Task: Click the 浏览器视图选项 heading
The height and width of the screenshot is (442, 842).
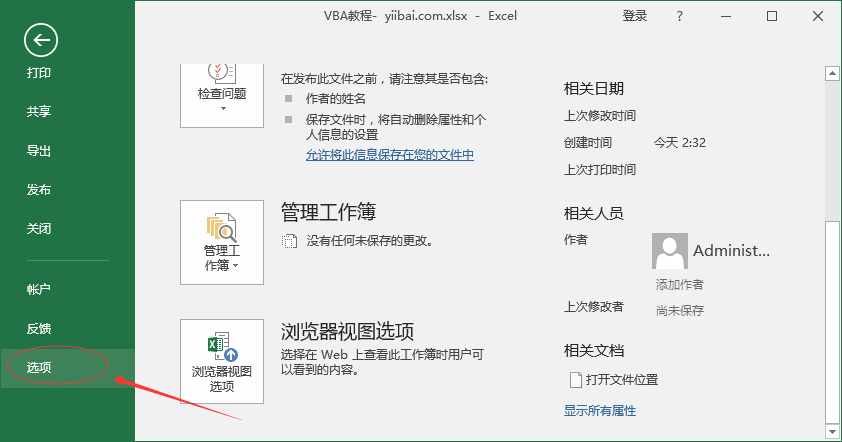Action: click(x=347, y=331)
